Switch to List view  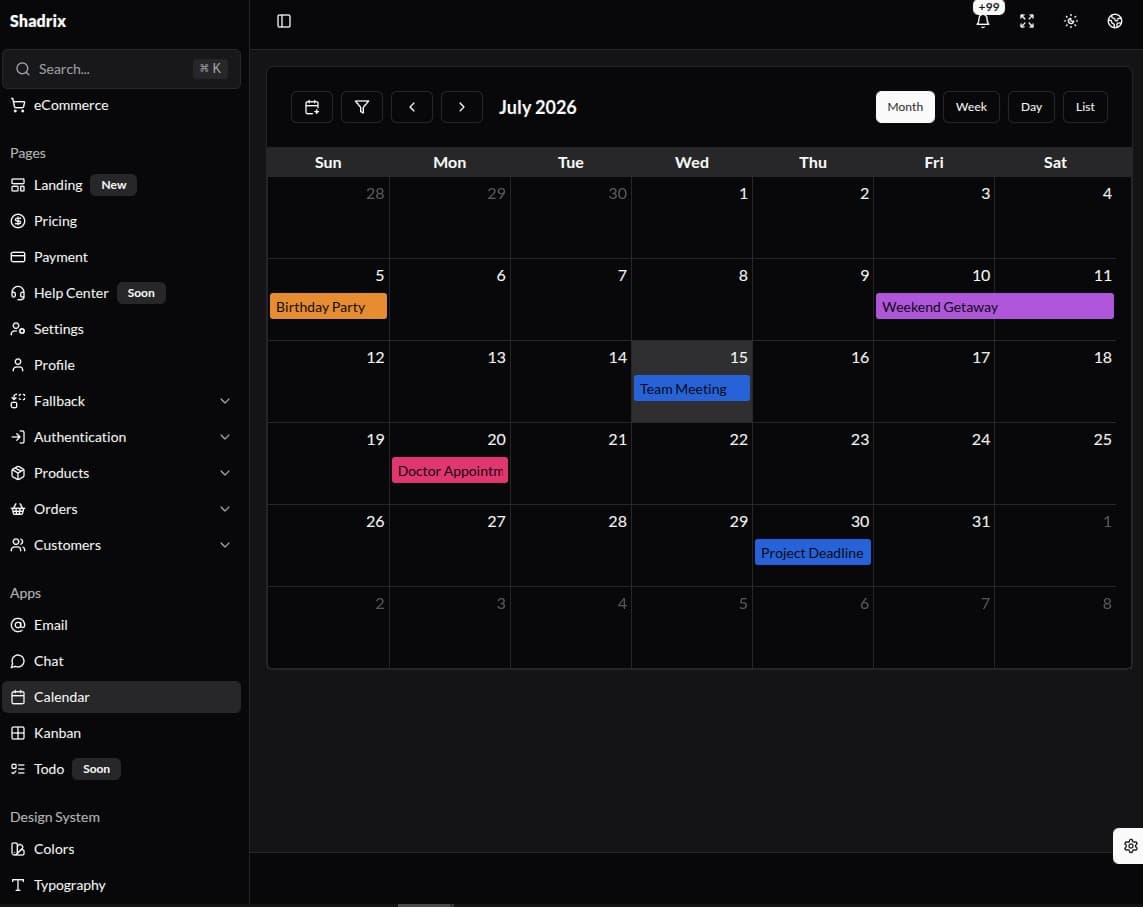click(x=1085, y=107)
